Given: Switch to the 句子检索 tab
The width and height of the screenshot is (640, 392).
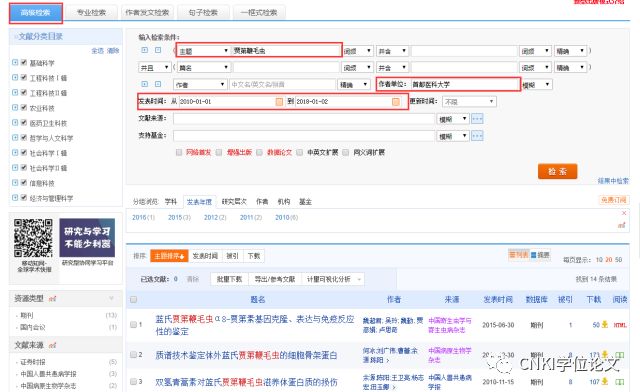Looking at the screenshot, I should click(203, 13).
